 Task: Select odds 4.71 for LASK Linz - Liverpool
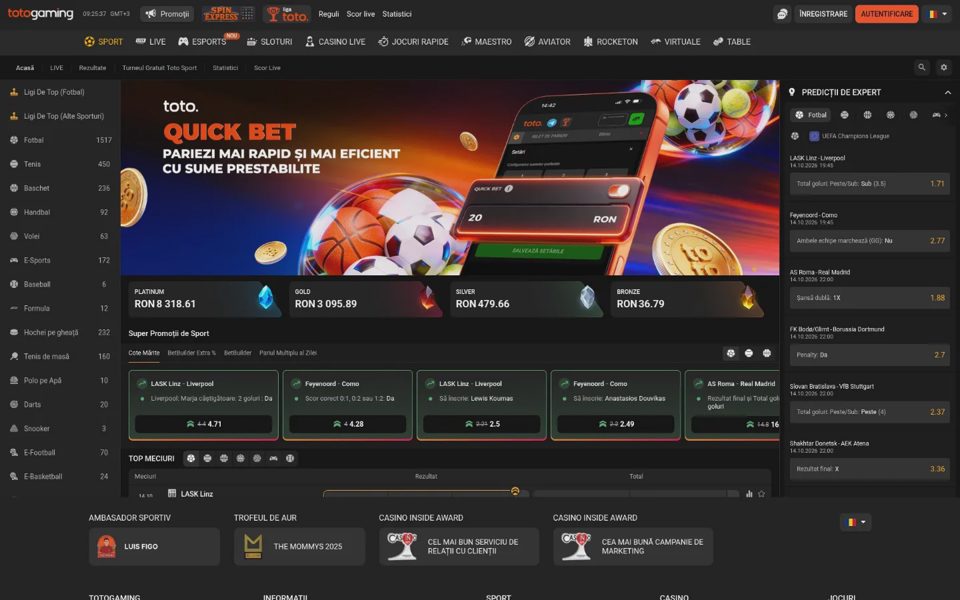203,424
